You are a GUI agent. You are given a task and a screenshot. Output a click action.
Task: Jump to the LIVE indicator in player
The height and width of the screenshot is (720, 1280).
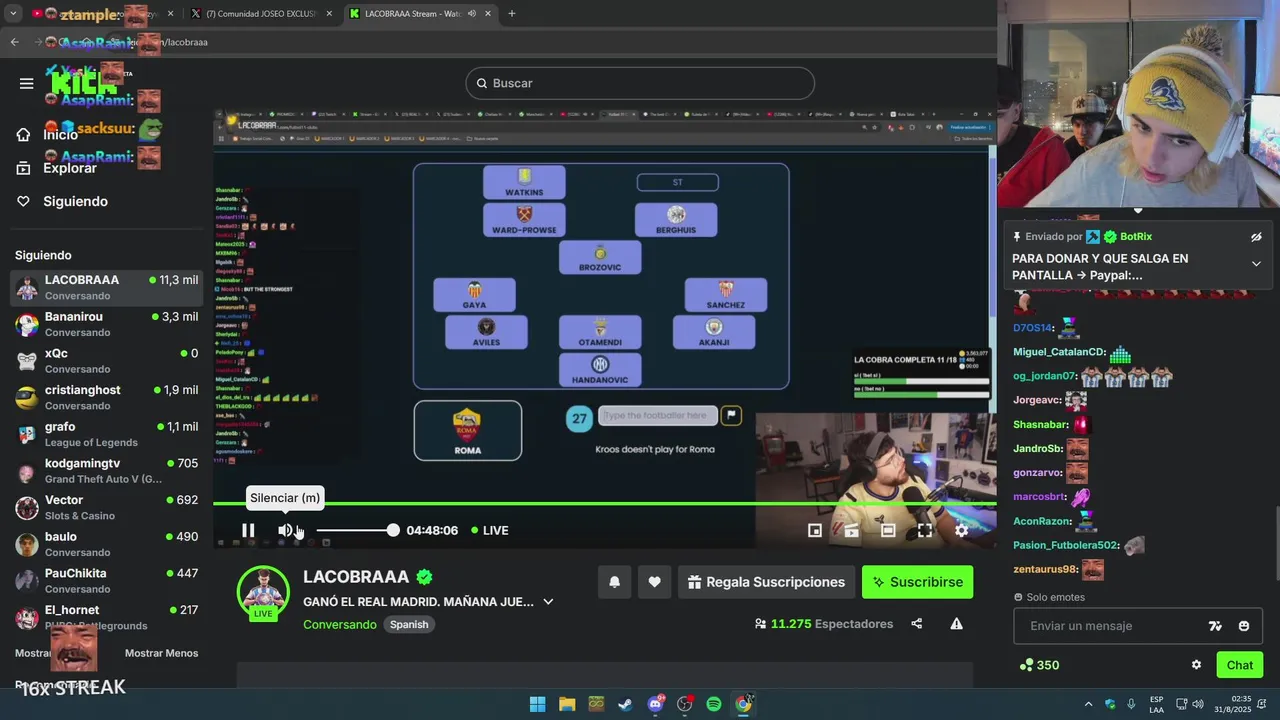(x=489, y=530)
